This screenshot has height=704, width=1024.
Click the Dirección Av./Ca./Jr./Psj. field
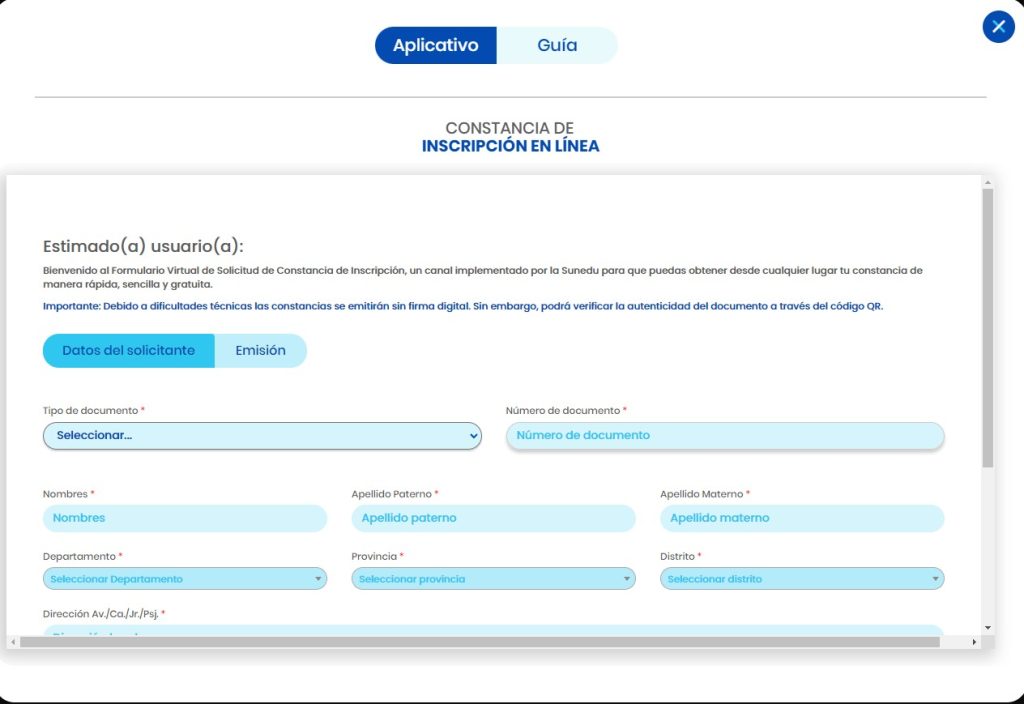point(493,631)
